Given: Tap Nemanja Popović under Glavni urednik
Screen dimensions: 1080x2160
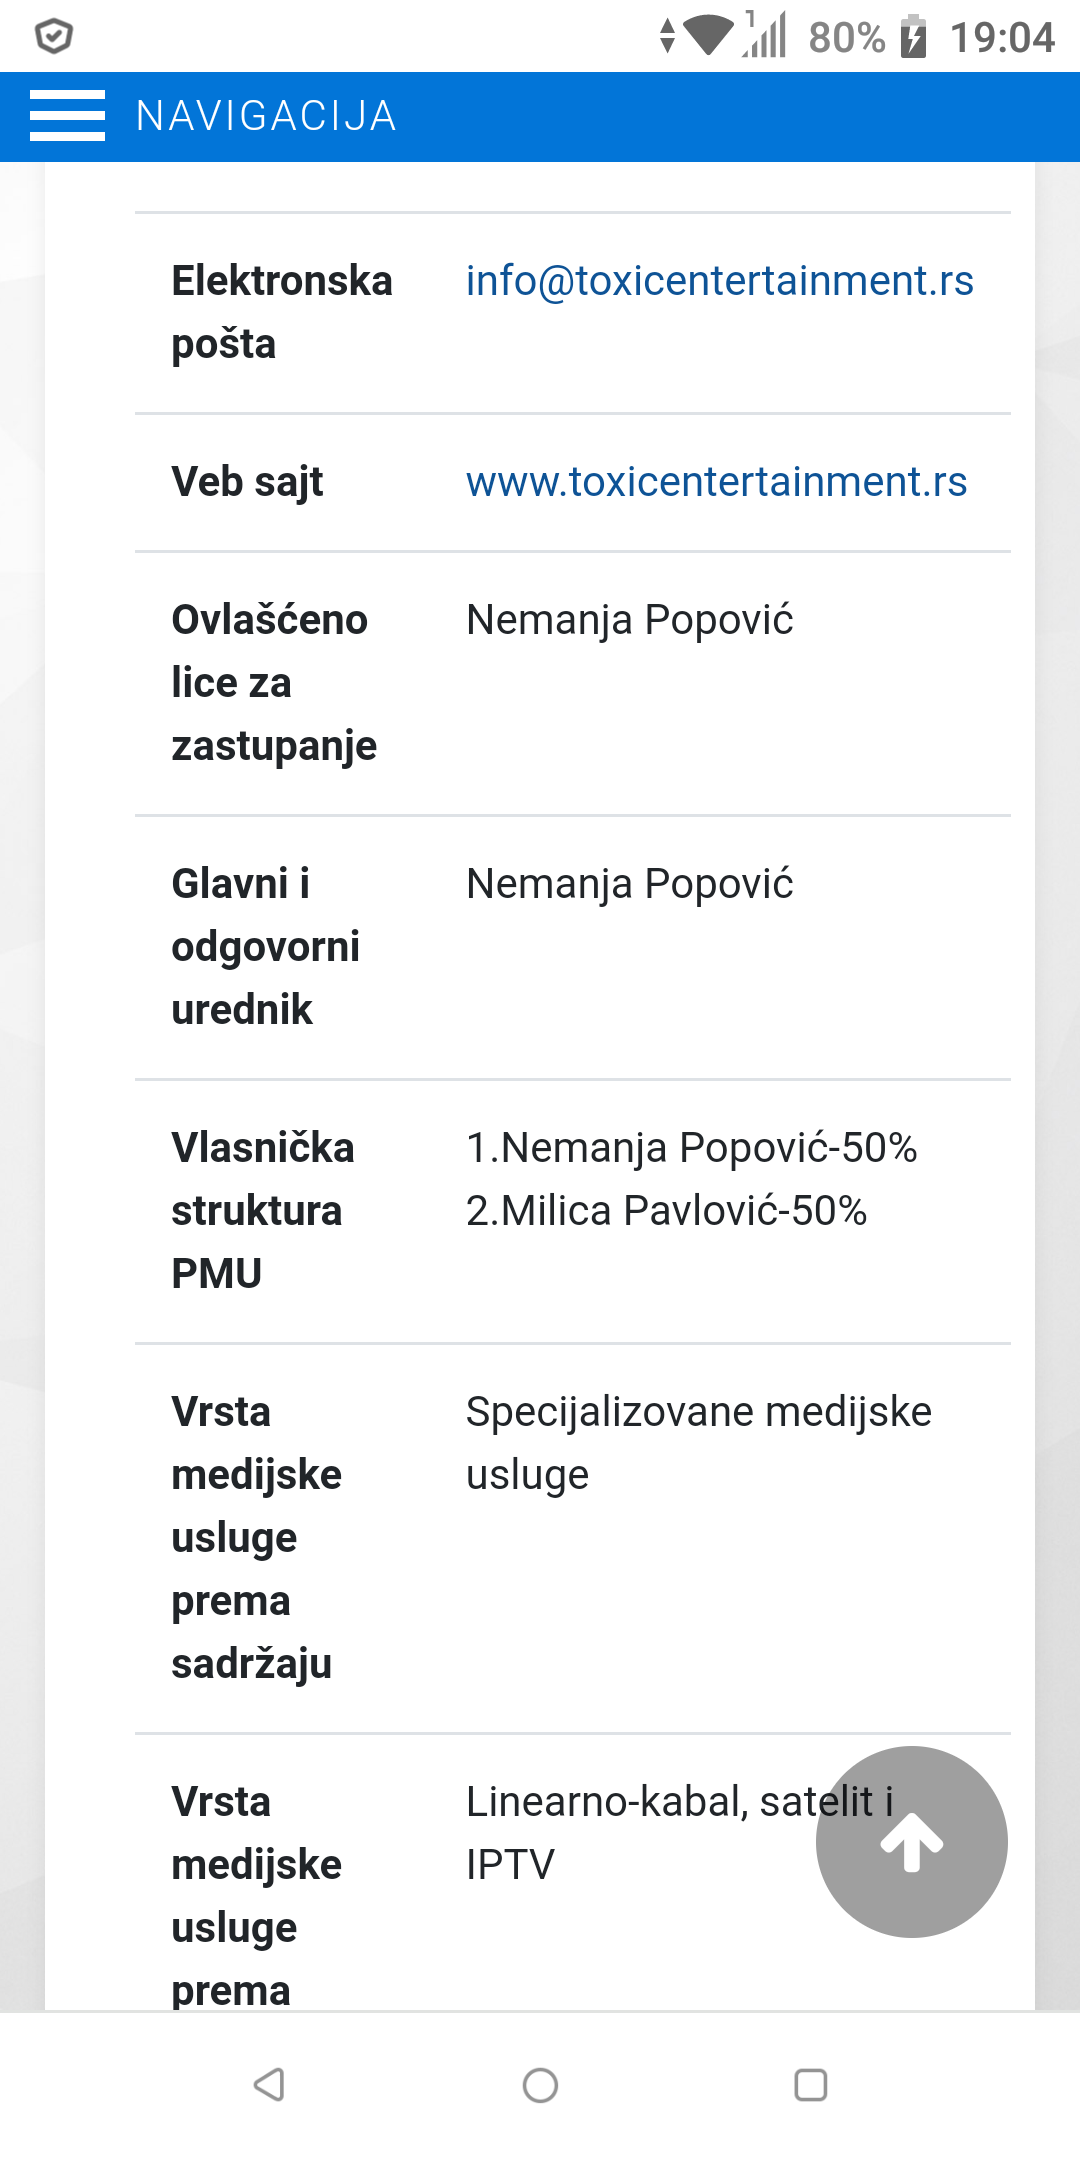Looking at the screenshot, I should (x=630, y=884).
